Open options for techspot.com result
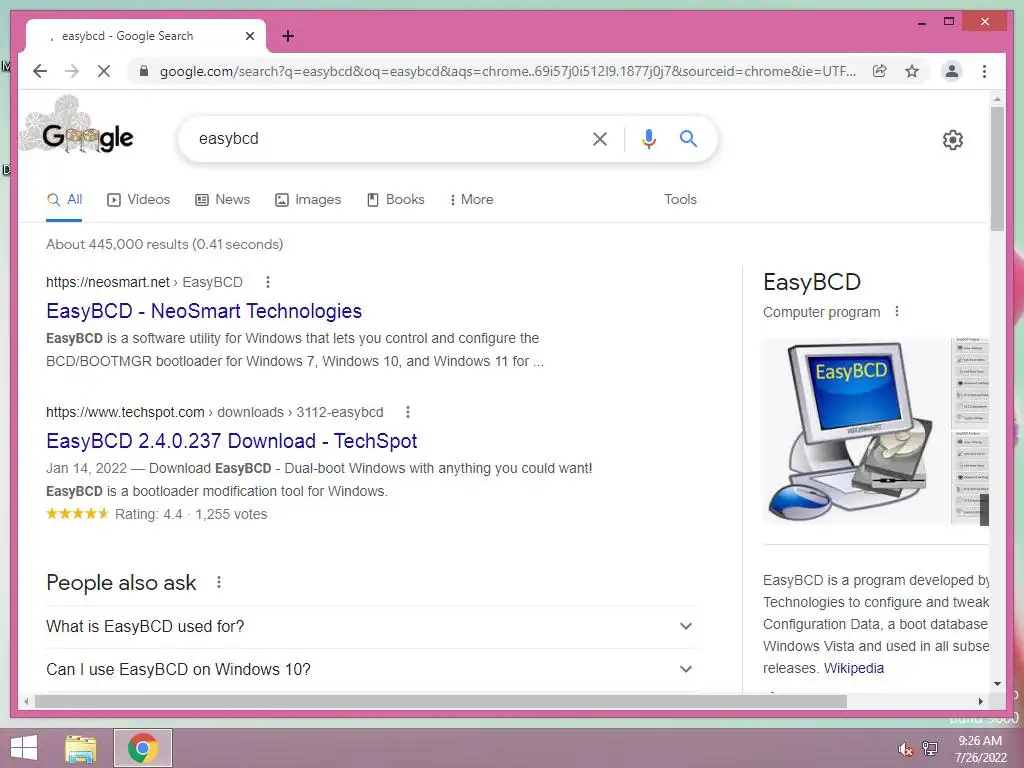The width and height of the screenshot is (1024, 768). coord(408,412)
